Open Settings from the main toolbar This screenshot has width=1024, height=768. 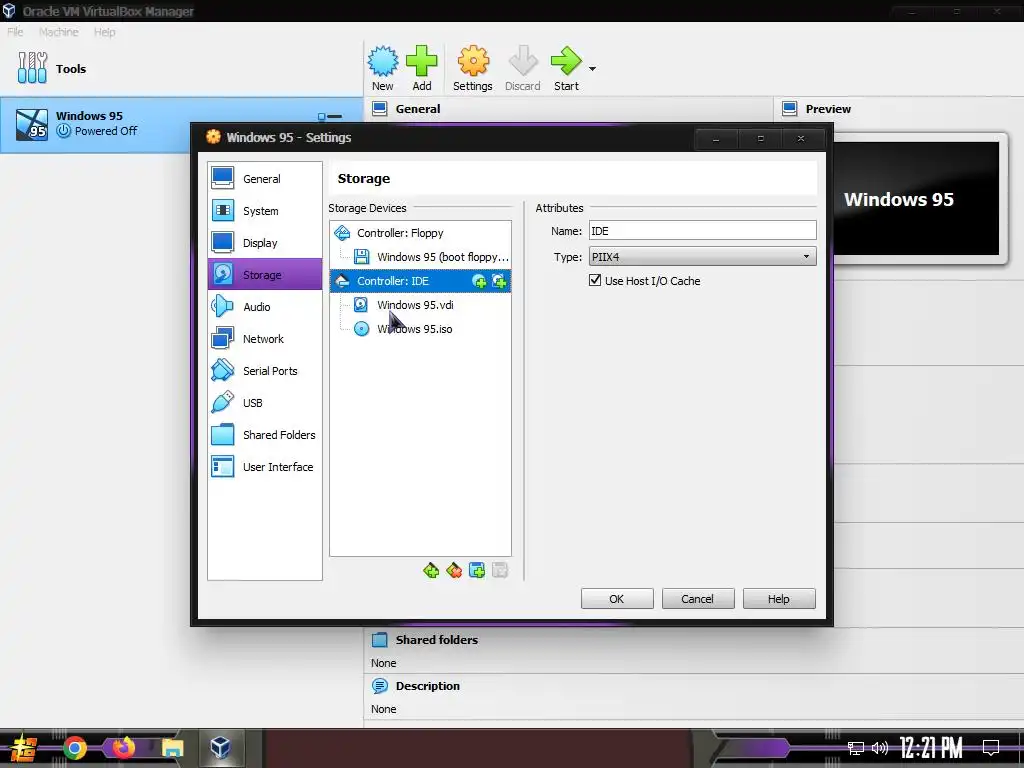pyautogui.click(x=473, y=68)
